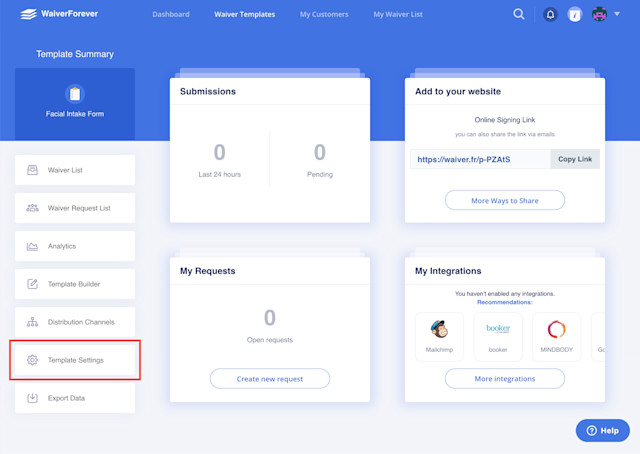Click More Ways to Share button
The image size is (640, 454).
(x=505, y=200)
